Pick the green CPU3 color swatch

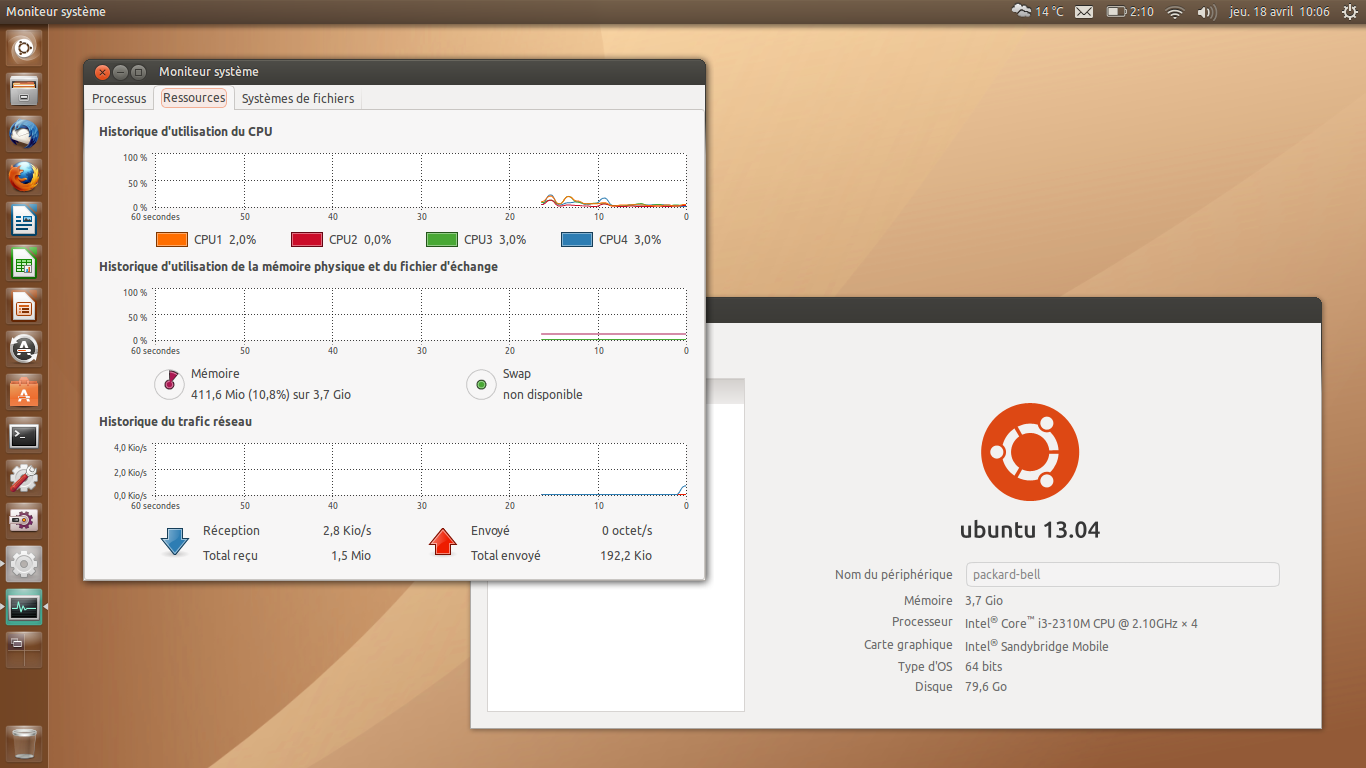(442, 240)
